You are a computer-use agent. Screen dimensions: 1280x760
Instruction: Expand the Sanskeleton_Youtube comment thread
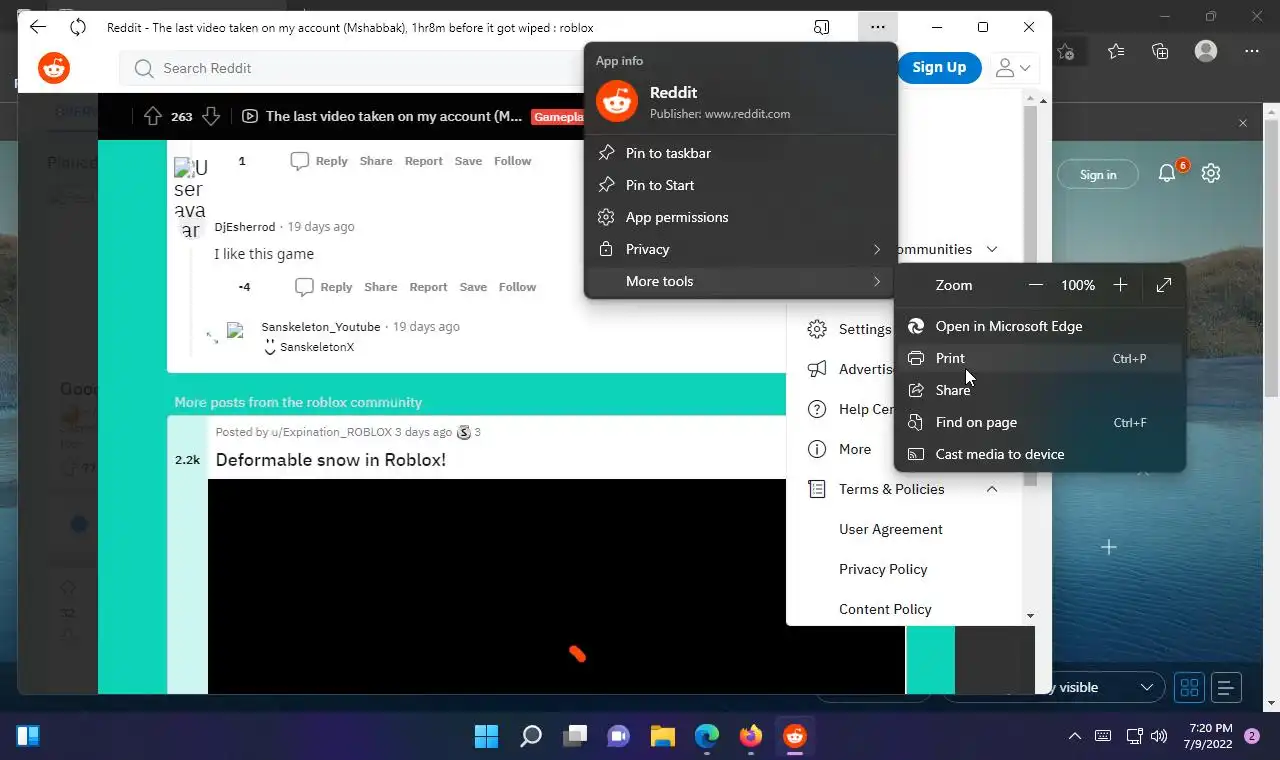click(x=212, y=338)
